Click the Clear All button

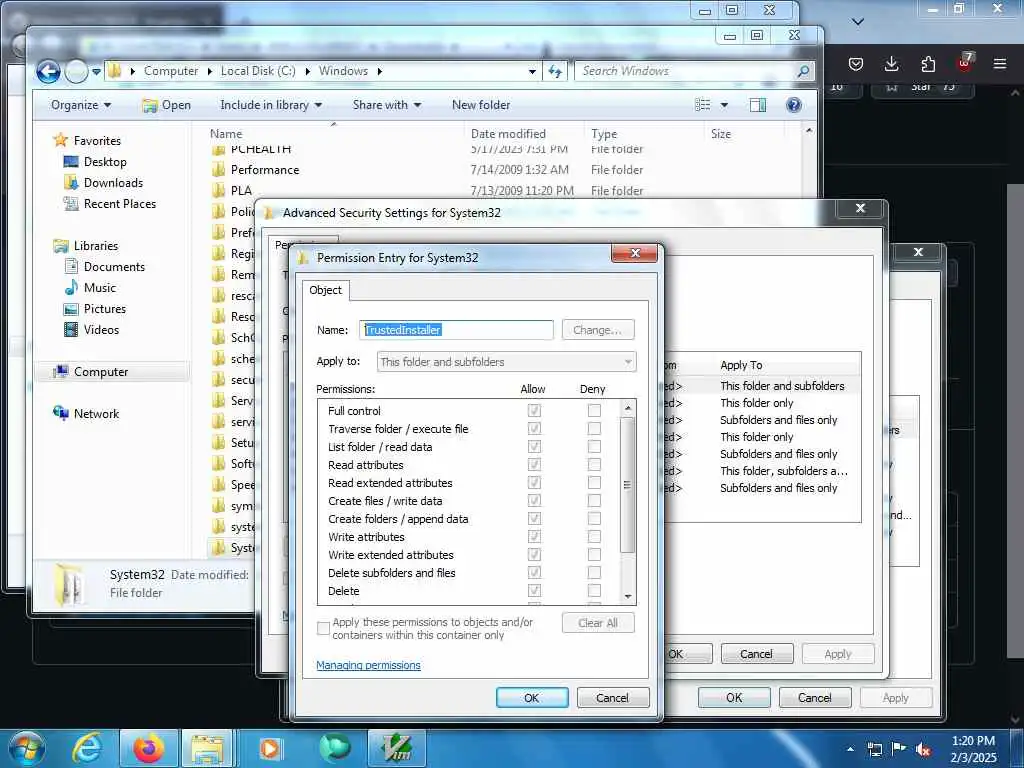point(598,623)
